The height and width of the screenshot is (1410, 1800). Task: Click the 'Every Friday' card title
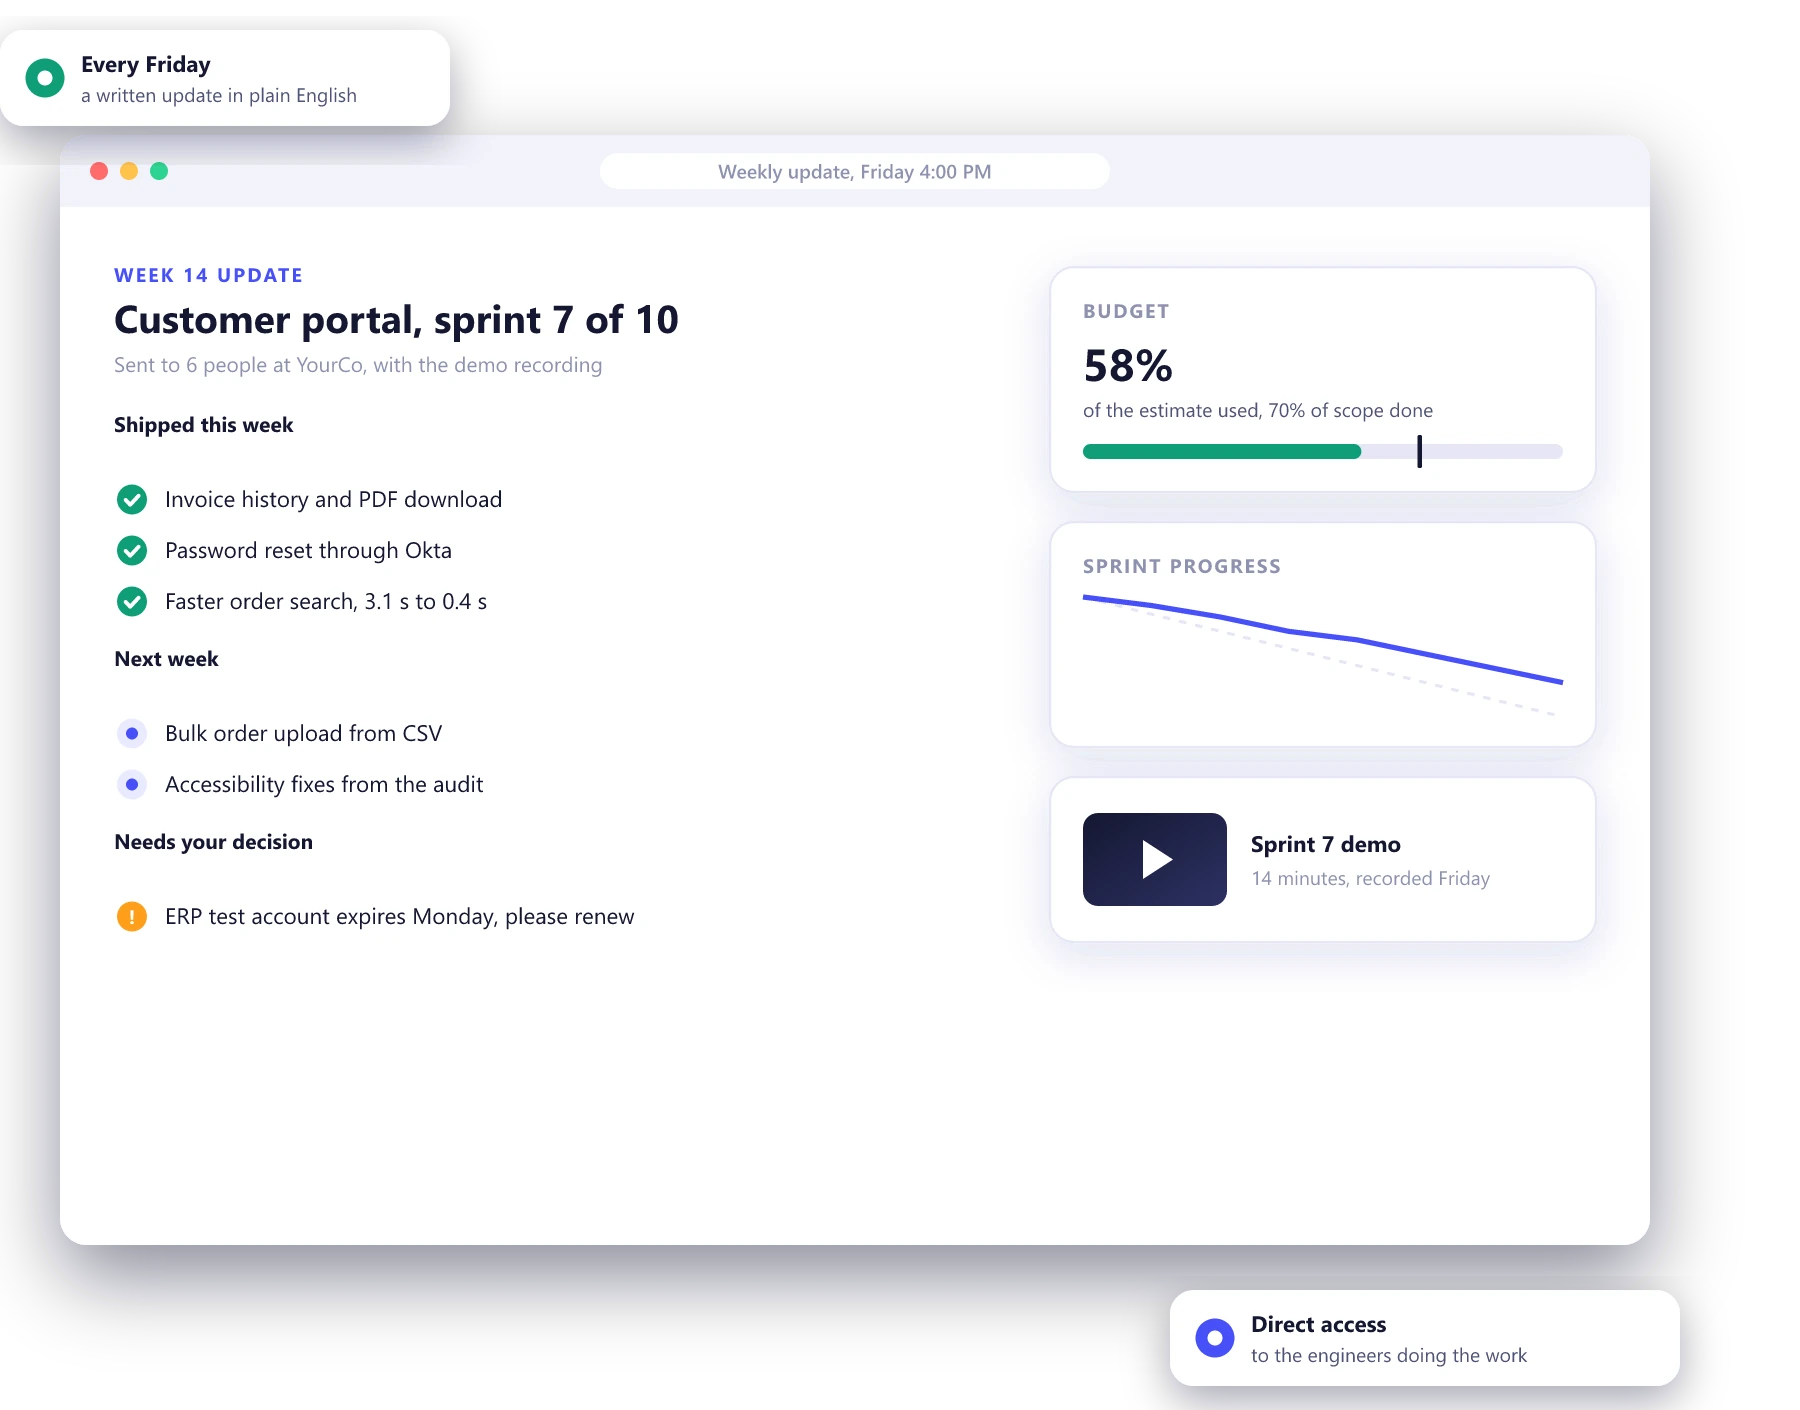pyautogui.click(x=146, y=64)
